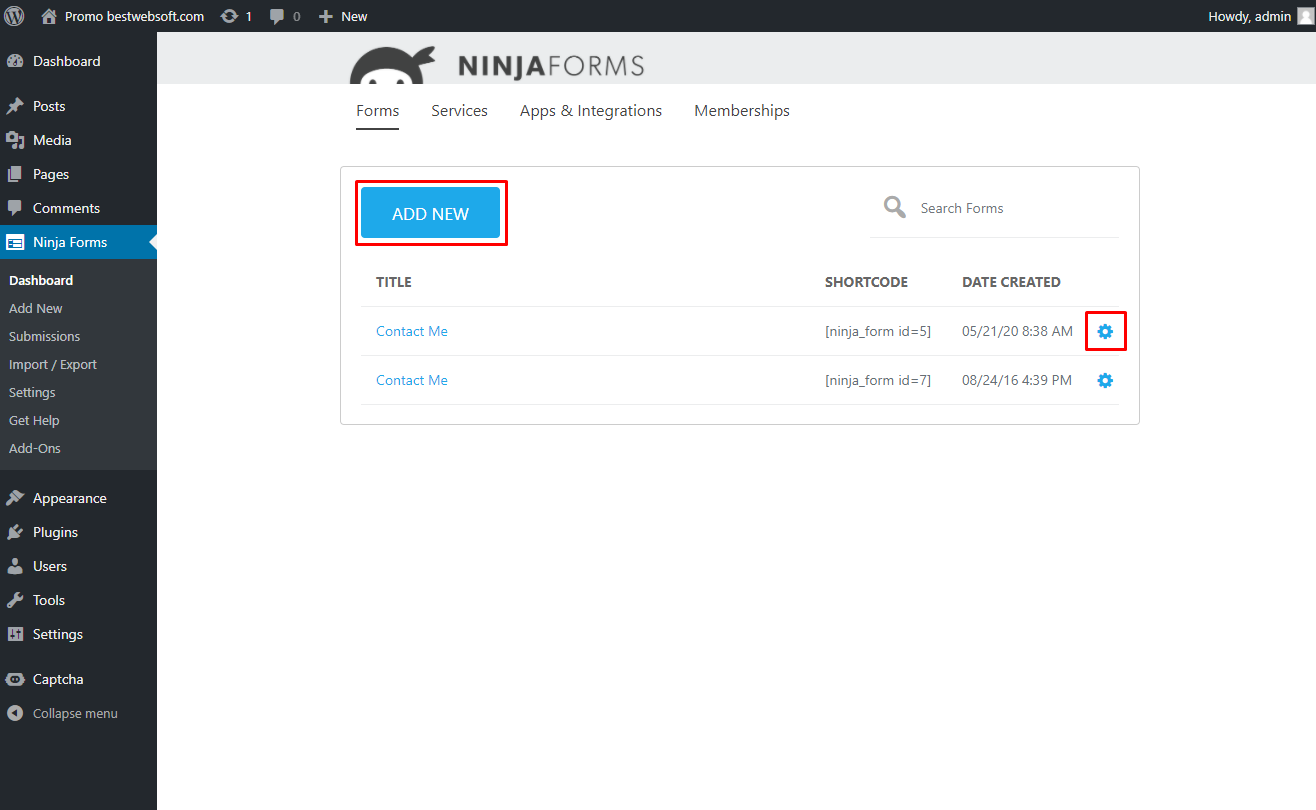Open the Add-Ons submenu item

35,448
